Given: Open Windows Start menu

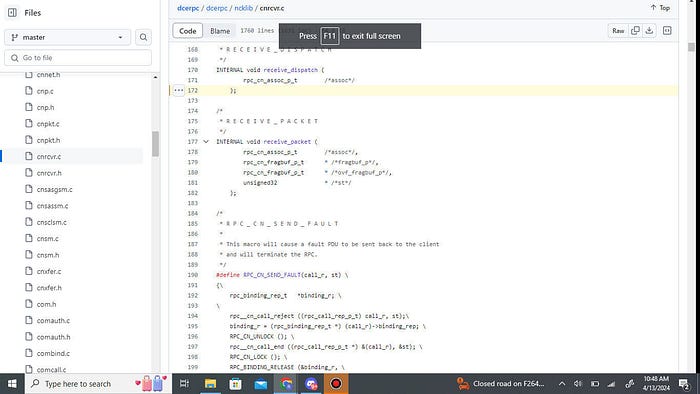Looking at the screenshot, I should pyautogui.click(x=12, y=384).
